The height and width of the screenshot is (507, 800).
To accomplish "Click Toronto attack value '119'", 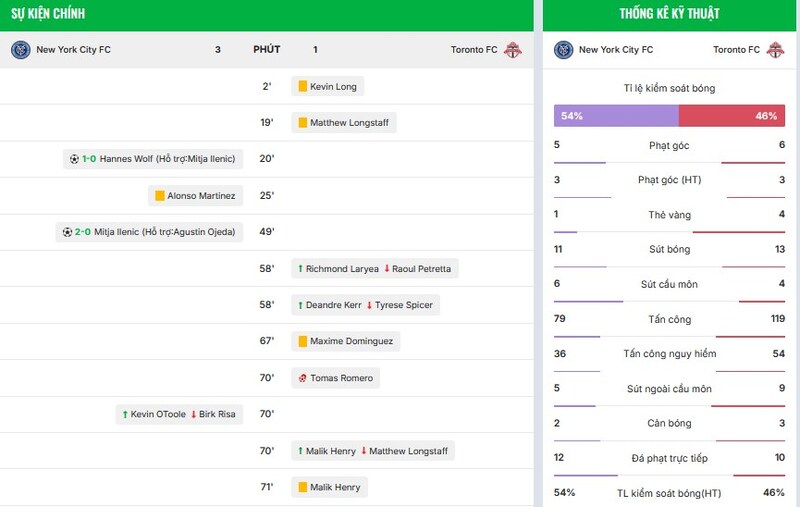I will pyautogui.click(x=778, y=319).
